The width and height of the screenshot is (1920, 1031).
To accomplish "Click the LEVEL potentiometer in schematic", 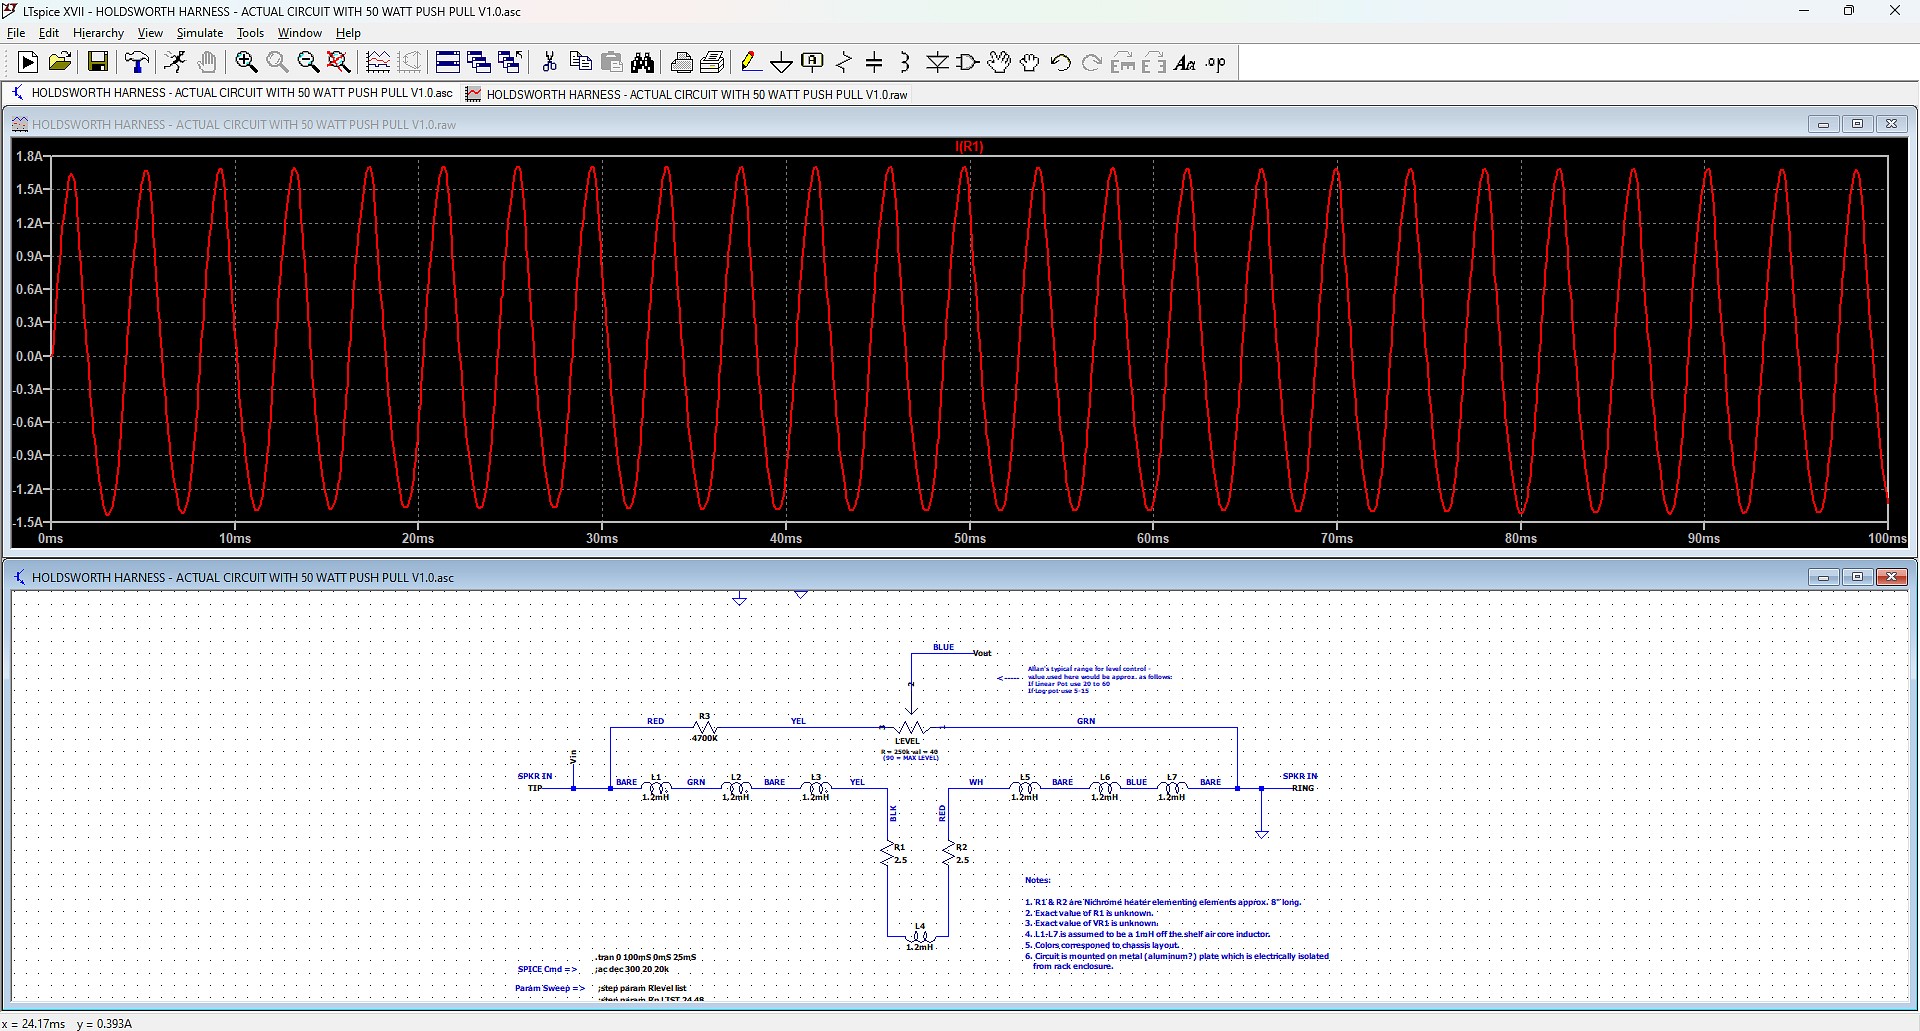I will [x=910, y=728].
